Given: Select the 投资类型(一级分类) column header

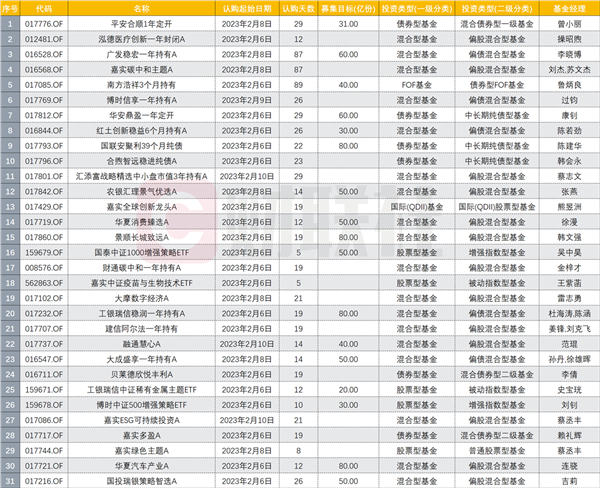Looking at the screenshot, I should point(417,8).
